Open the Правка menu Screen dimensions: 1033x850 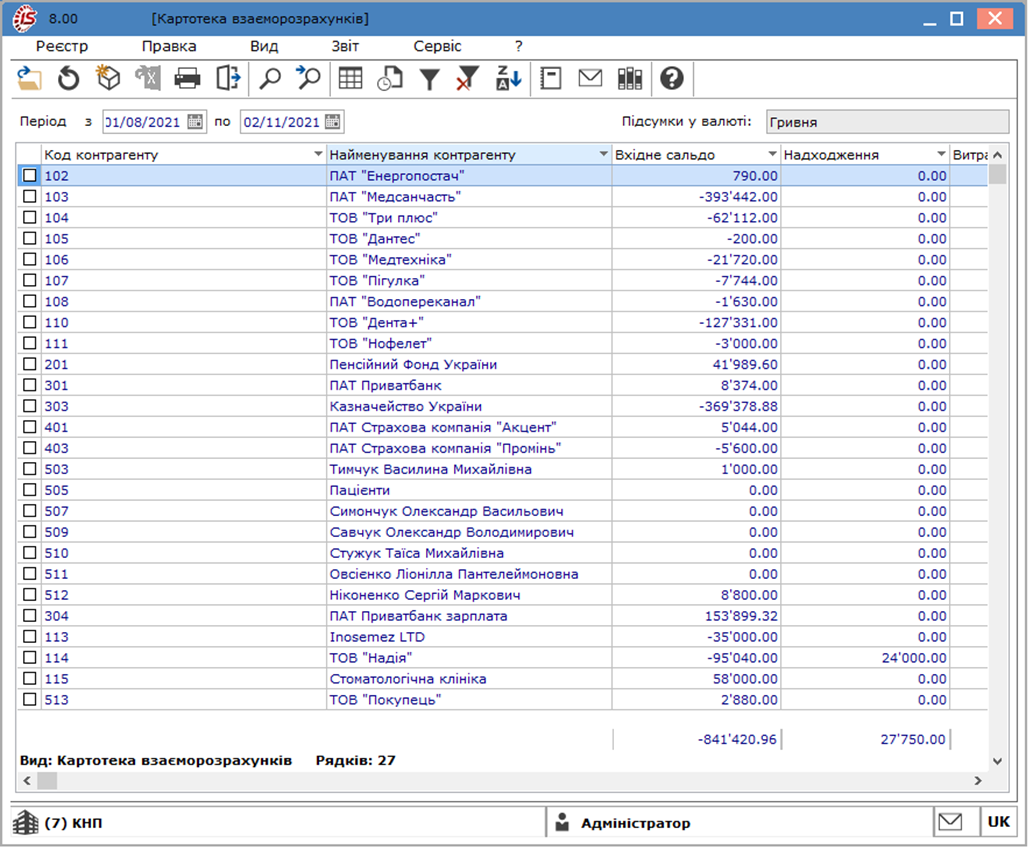pyautogui.click(x=169, y=46)
